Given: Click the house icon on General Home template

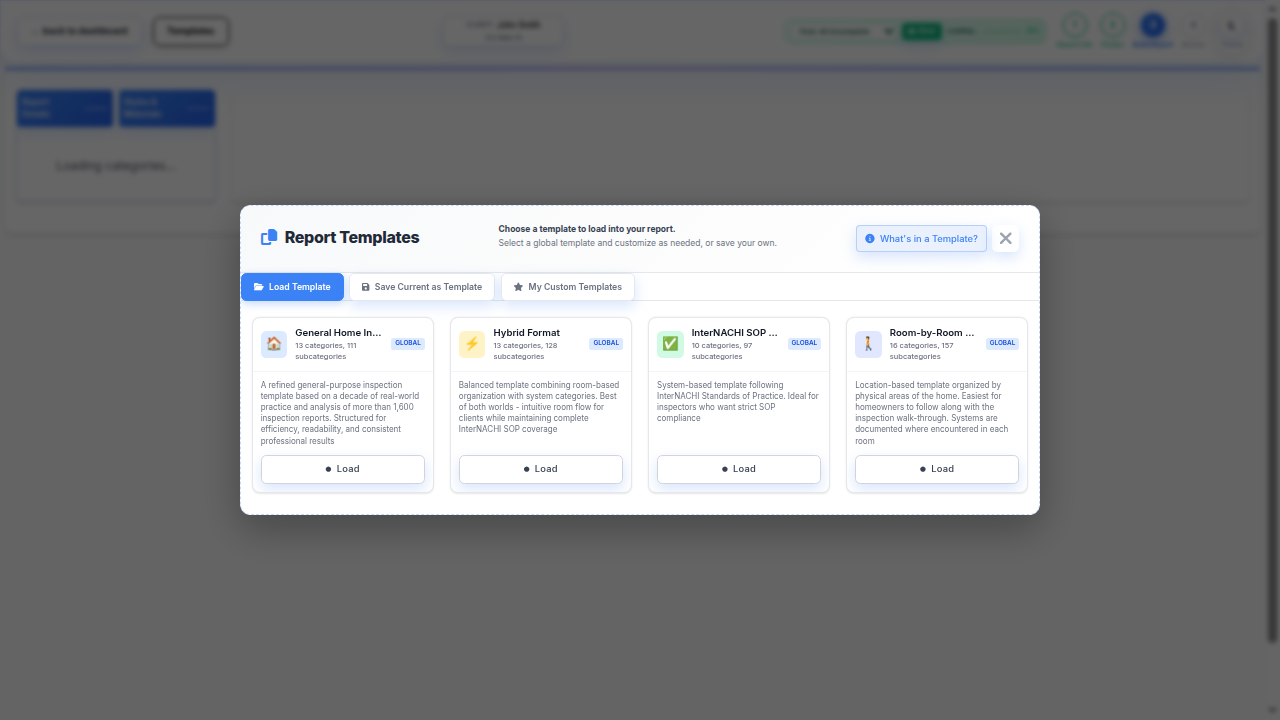Looking at the screenshot, I should (x=274, y=344).
